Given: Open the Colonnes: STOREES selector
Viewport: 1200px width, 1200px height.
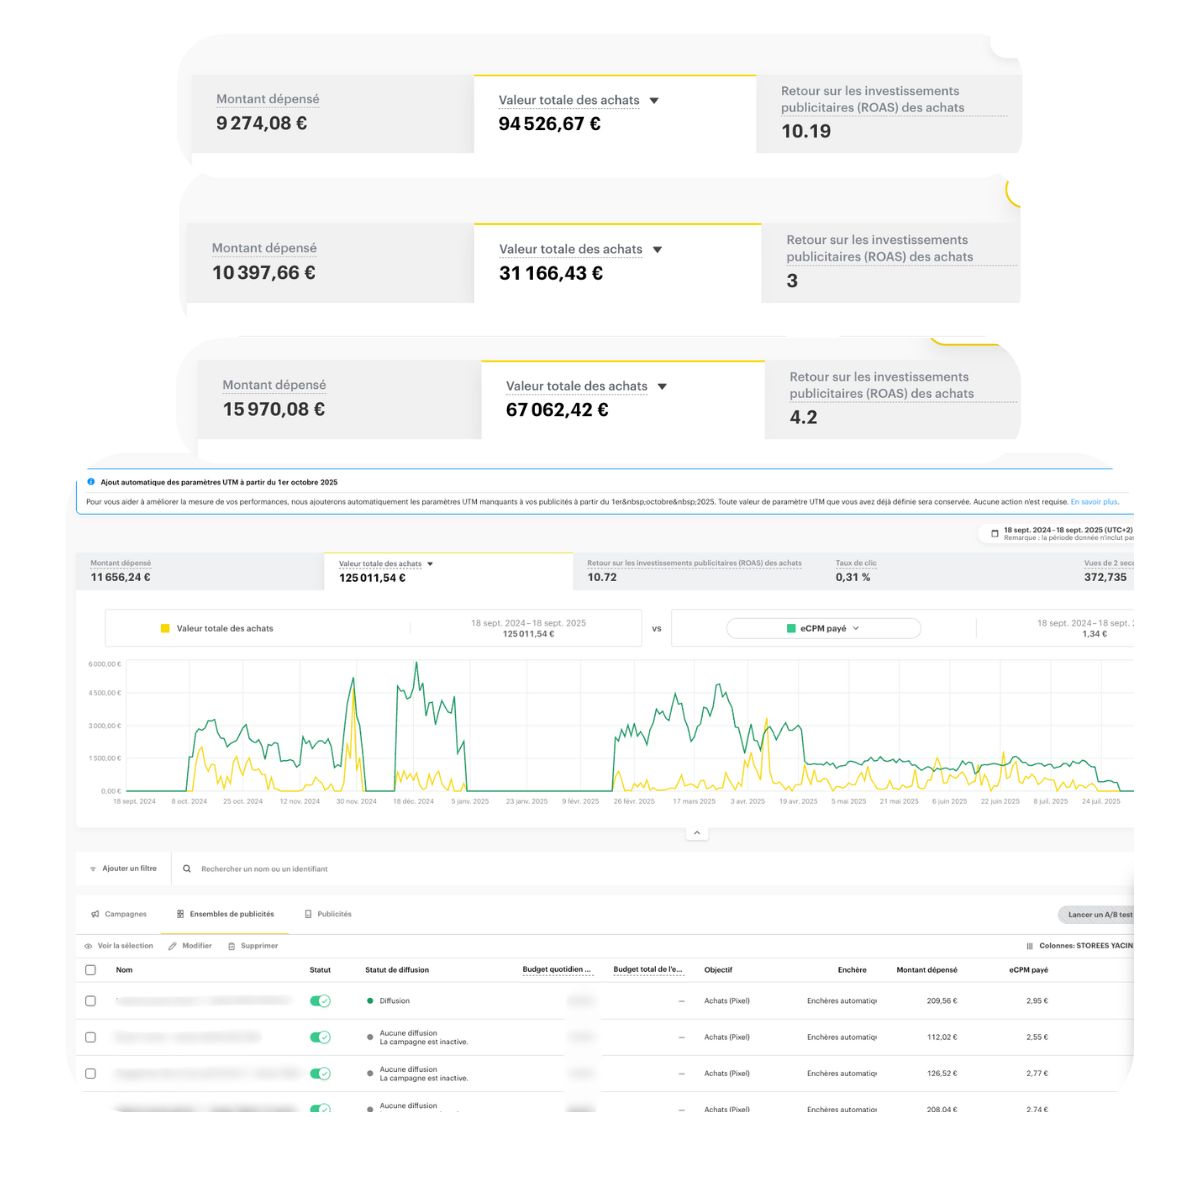Looking at the screenshot, I should (x=1080, y=946).
